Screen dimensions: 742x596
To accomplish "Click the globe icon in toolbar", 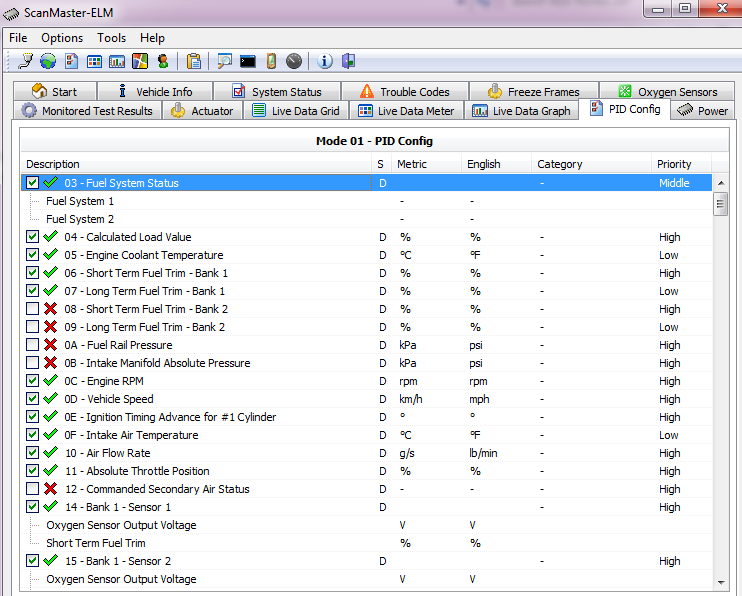I will [x=48, y=62].
